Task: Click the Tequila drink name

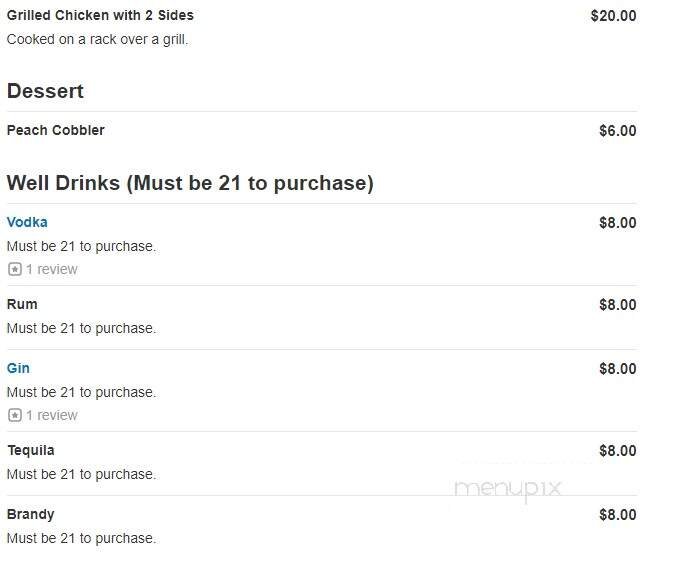Action: click(x=30, y=450)
